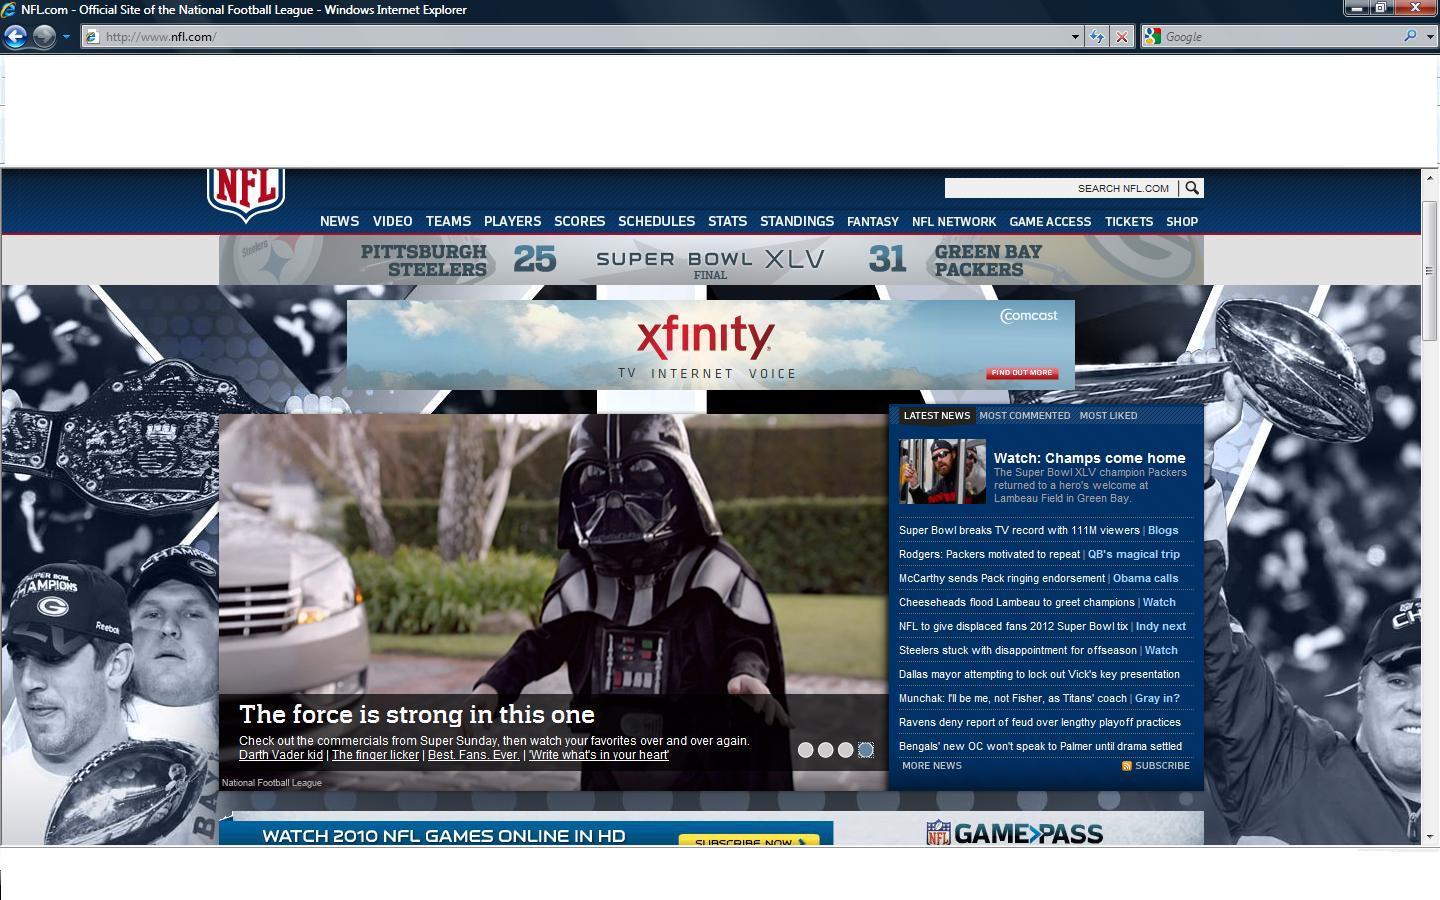Viewport: 1440px width, 900px height.
Task: Focus the Google search box in browser
Action: [x=1280, y=37]
